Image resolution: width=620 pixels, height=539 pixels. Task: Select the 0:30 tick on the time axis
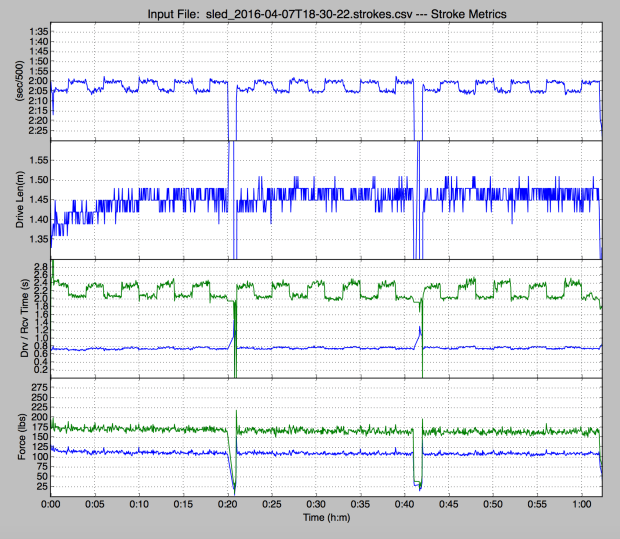click(x=316, y=505)
